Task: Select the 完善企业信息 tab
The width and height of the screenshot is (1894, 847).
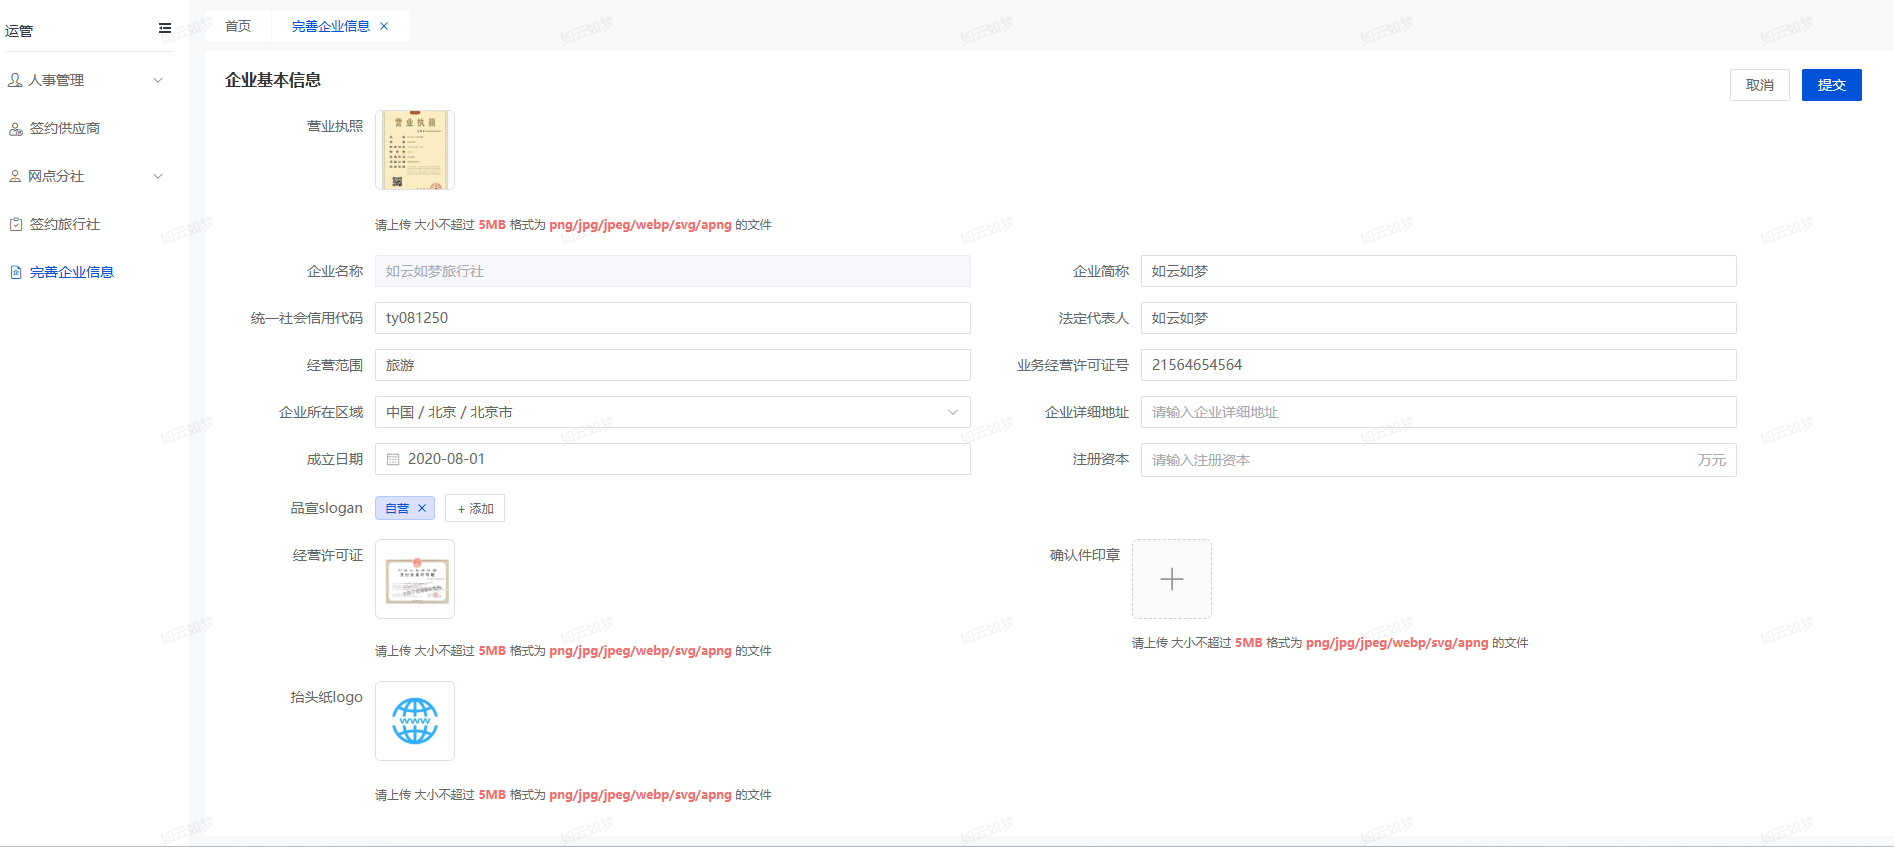Action: (330, 26)
